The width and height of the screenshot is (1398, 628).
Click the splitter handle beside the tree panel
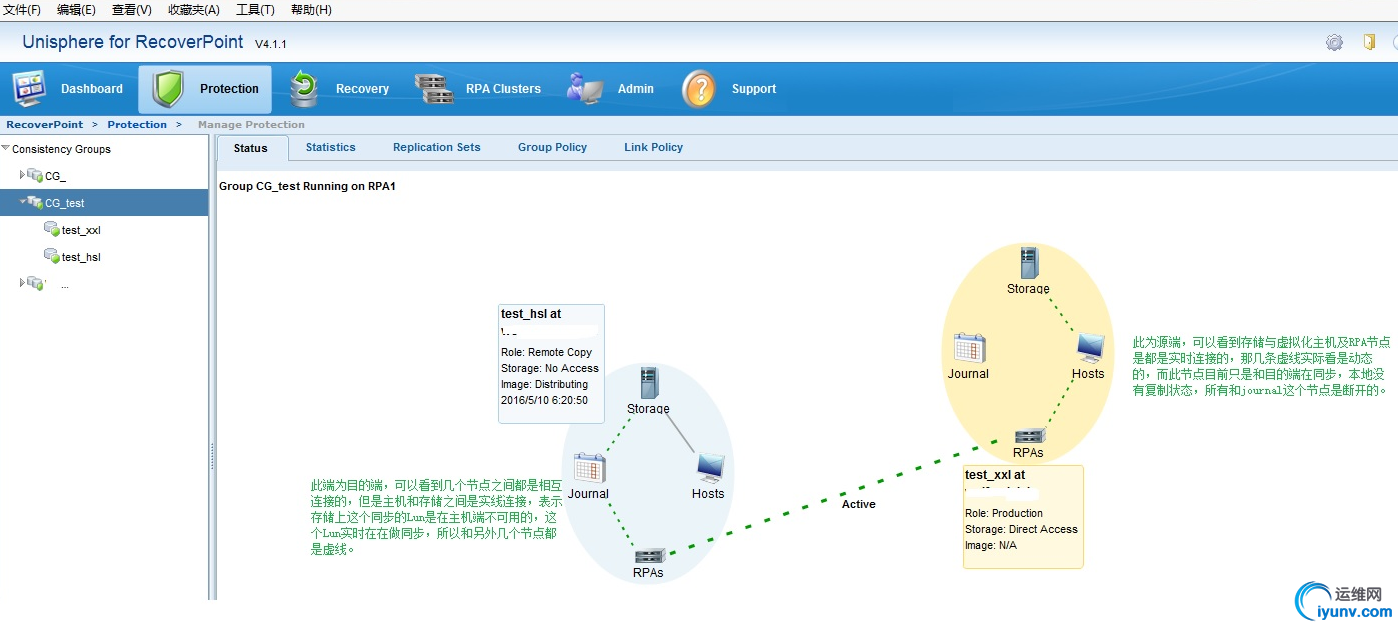point(212,457)
